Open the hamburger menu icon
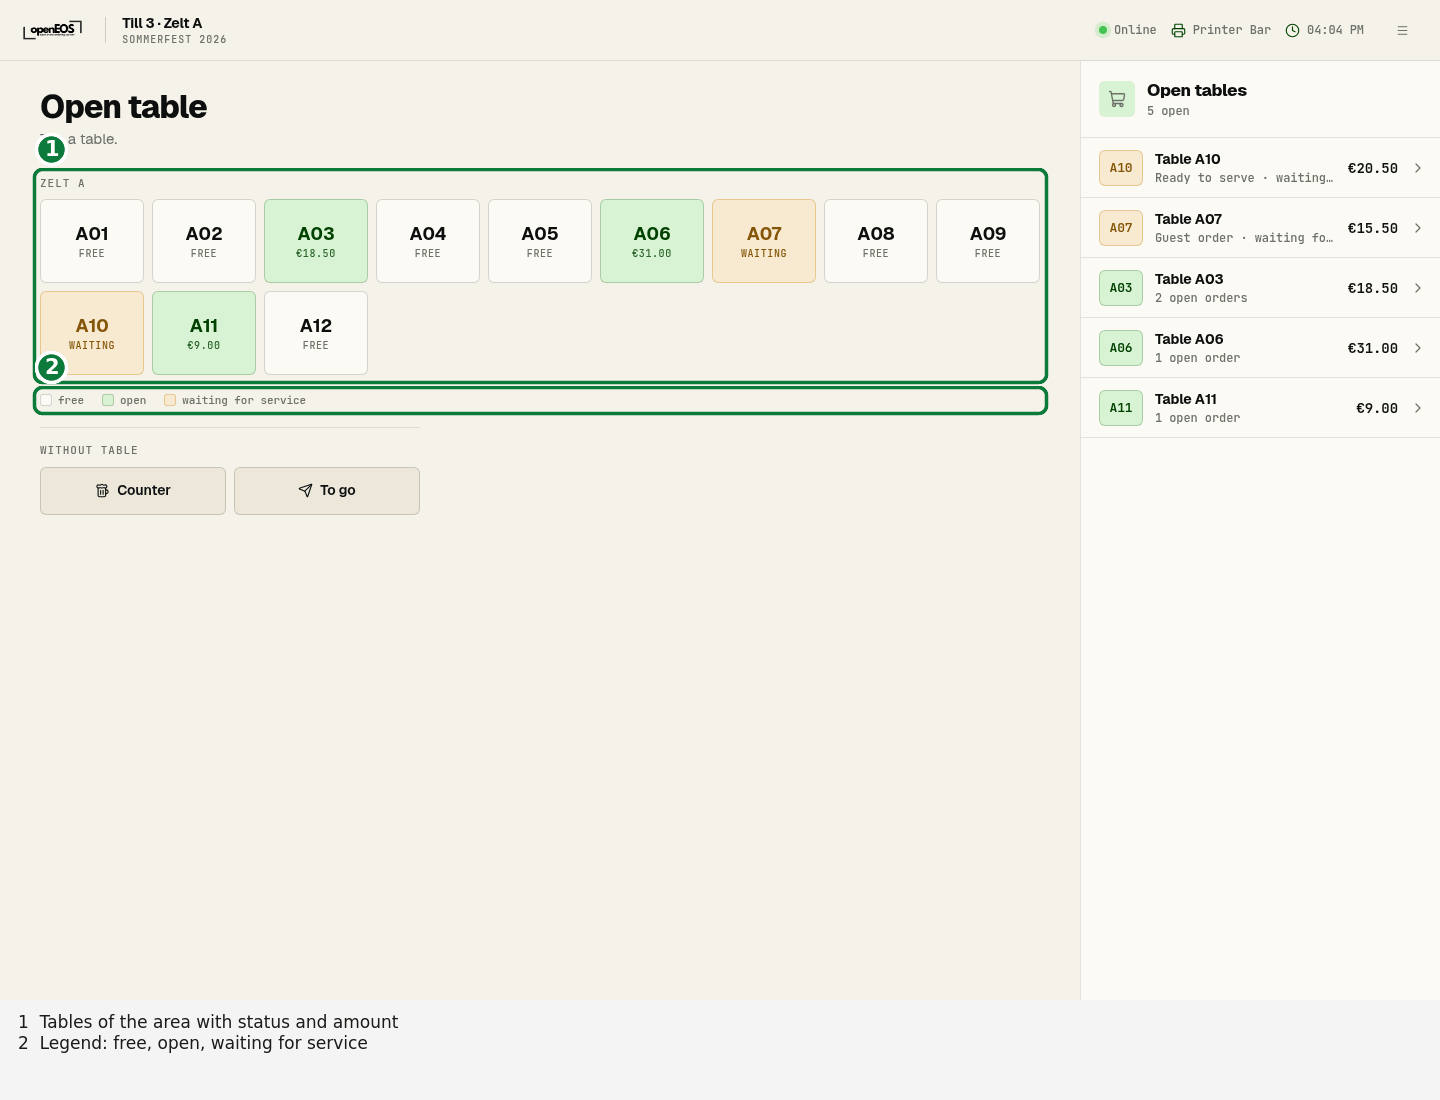Viewport: 1440px width, 1100px height. [1402, 30]
